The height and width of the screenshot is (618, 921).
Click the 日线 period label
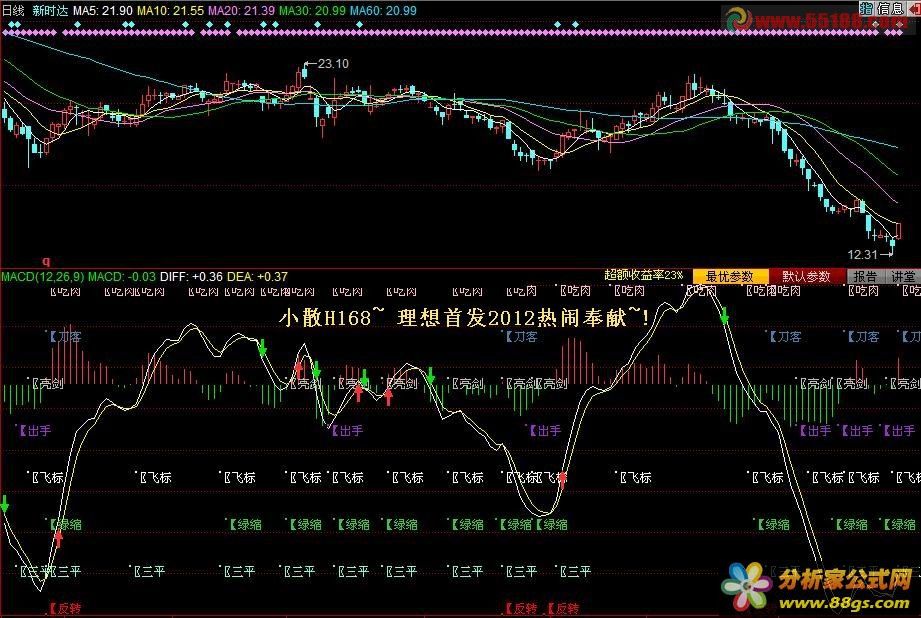click(14, 11)
